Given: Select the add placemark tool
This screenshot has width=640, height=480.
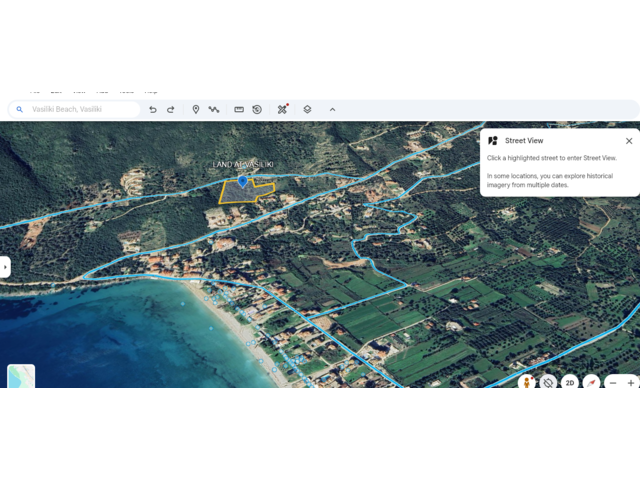Looking at the screenshot, I should 196,110.
